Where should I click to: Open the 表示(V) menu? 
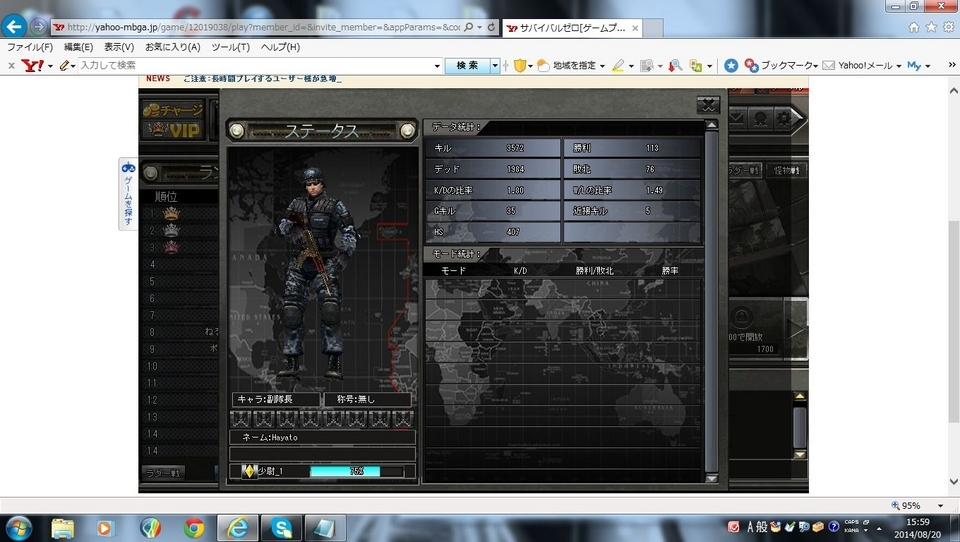[x=119, y=47]
